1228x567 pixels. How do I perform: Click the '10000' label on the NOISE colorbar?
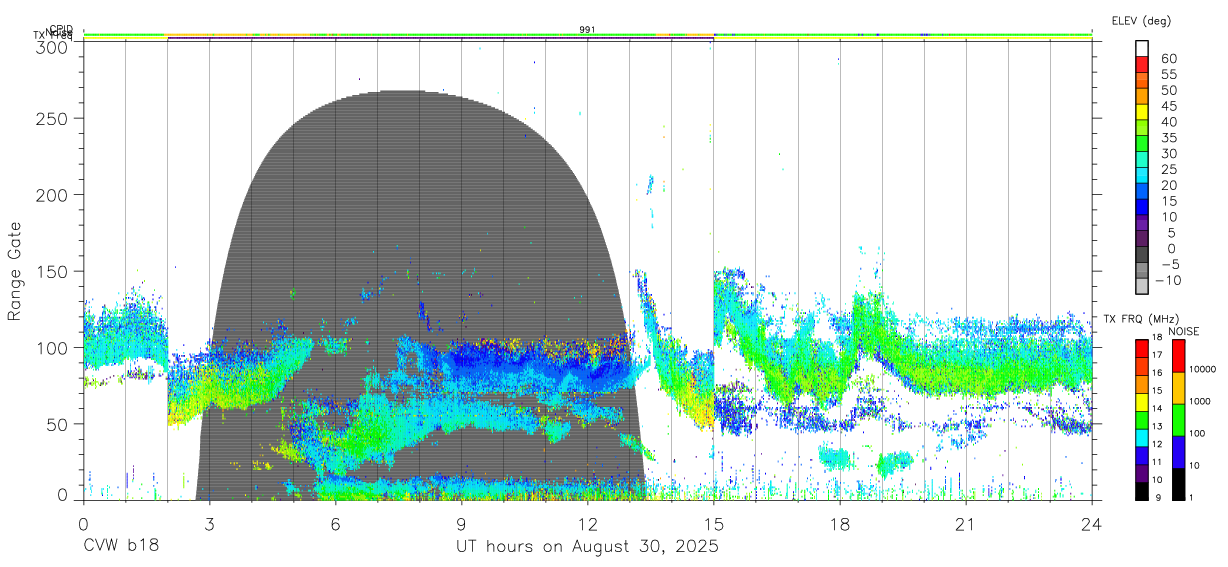pos(1202,369)
